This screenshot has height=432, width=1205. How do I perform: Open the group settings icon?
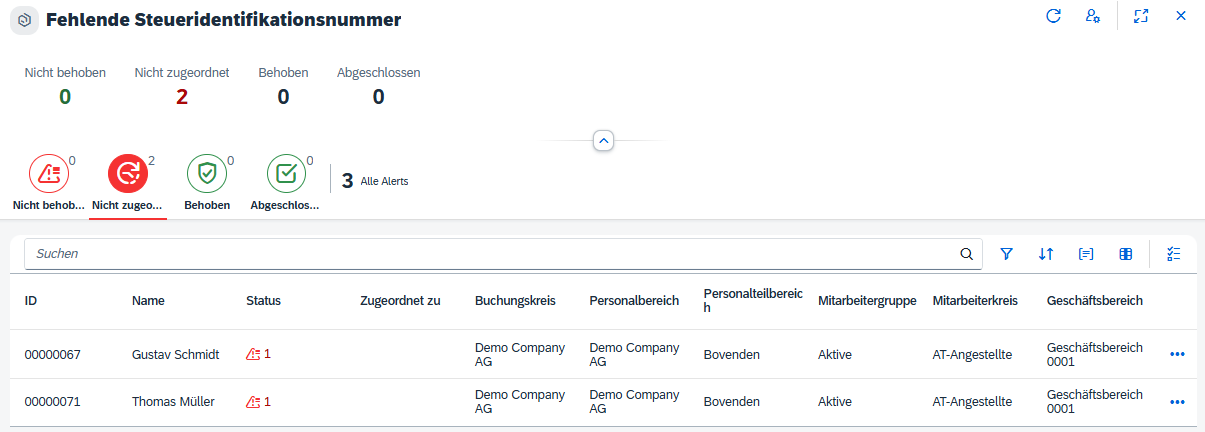pyautogui.click(x=1086, y=254)
